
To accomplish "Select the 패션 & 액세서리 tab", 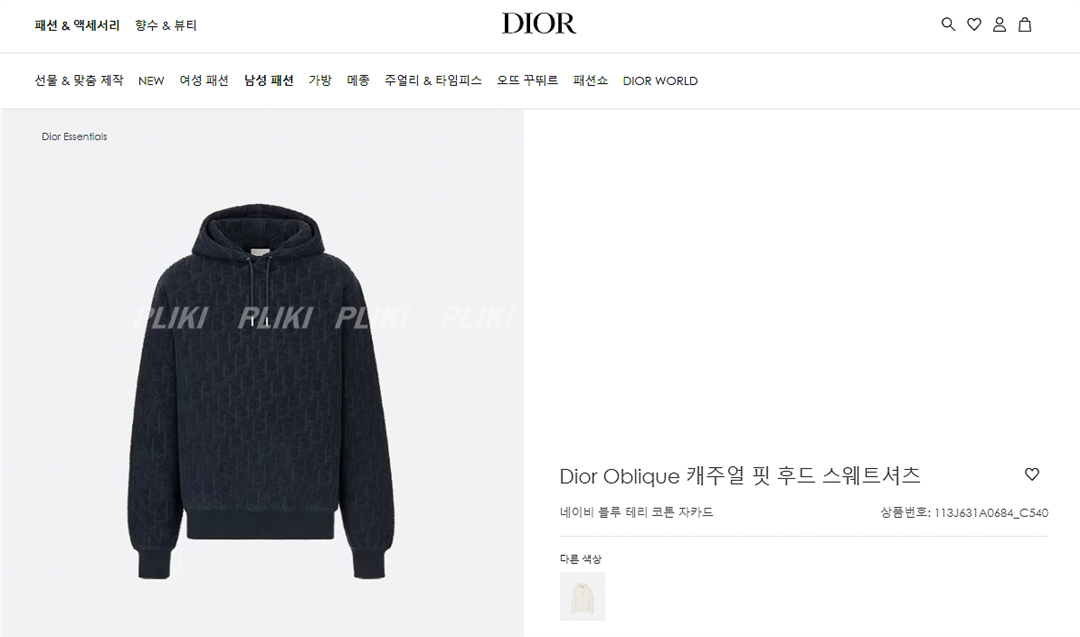I will tap(77, 25).
